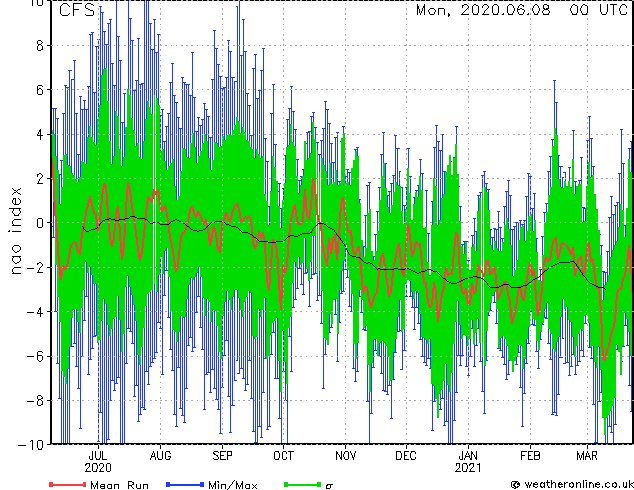This screenshot has height=490, width=634.
Task: Click the MAR x-axis label
Action: tap(587, 456)
